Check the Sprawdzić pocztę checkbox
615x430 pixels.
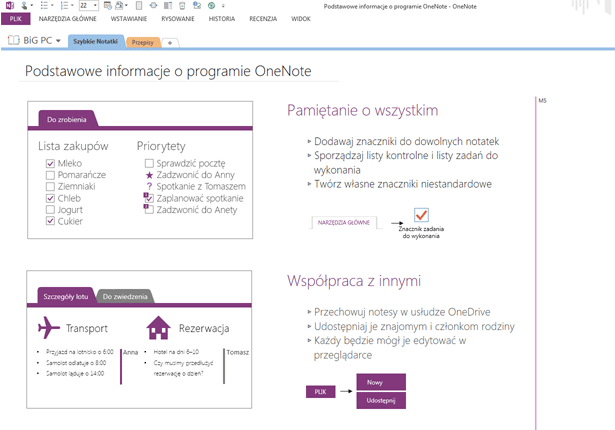click(x=149, y=163)
